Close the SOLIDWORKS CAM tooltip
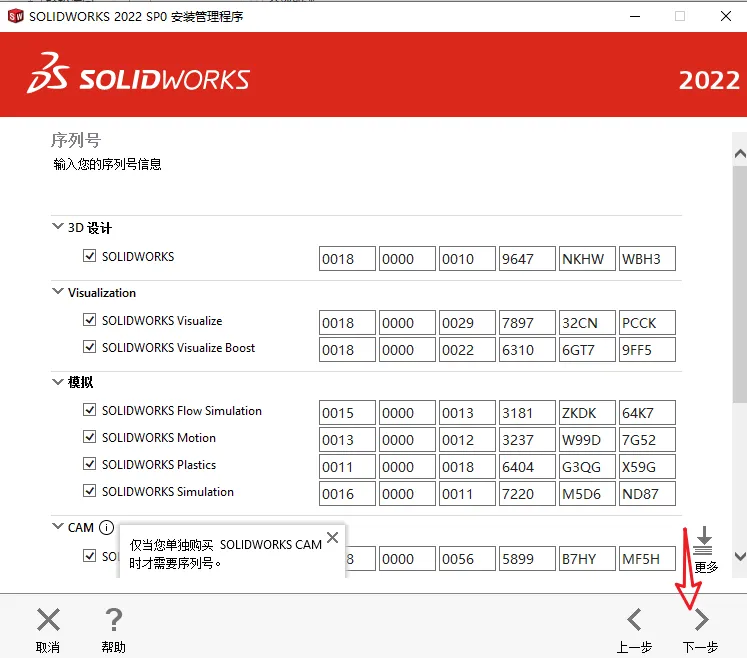Viewport: 747px width, 658px height. (x=333, y=537)
